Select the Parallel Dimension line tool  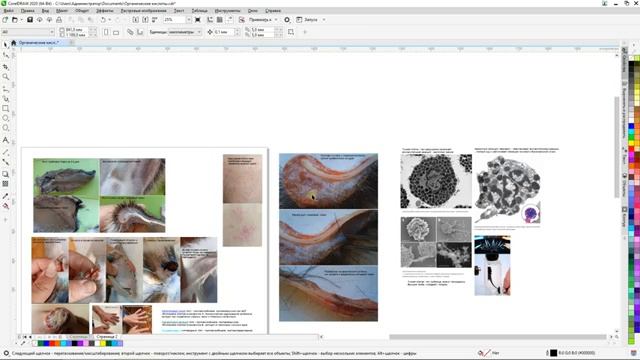[x=5, y=152]
